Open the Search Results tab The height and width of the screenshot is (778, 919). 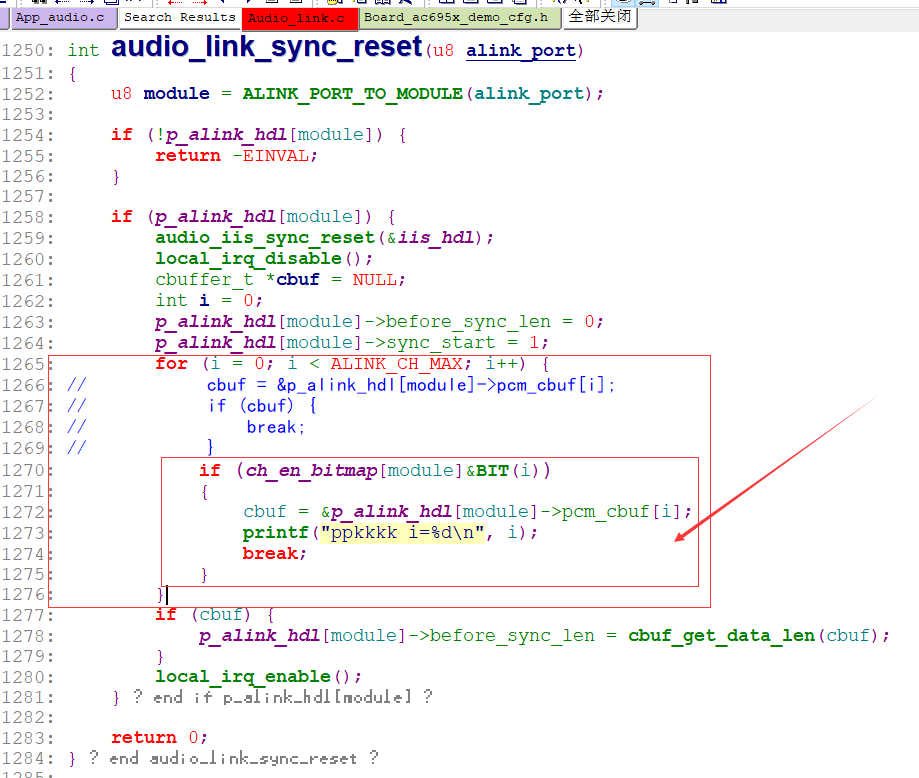[179, 18]
